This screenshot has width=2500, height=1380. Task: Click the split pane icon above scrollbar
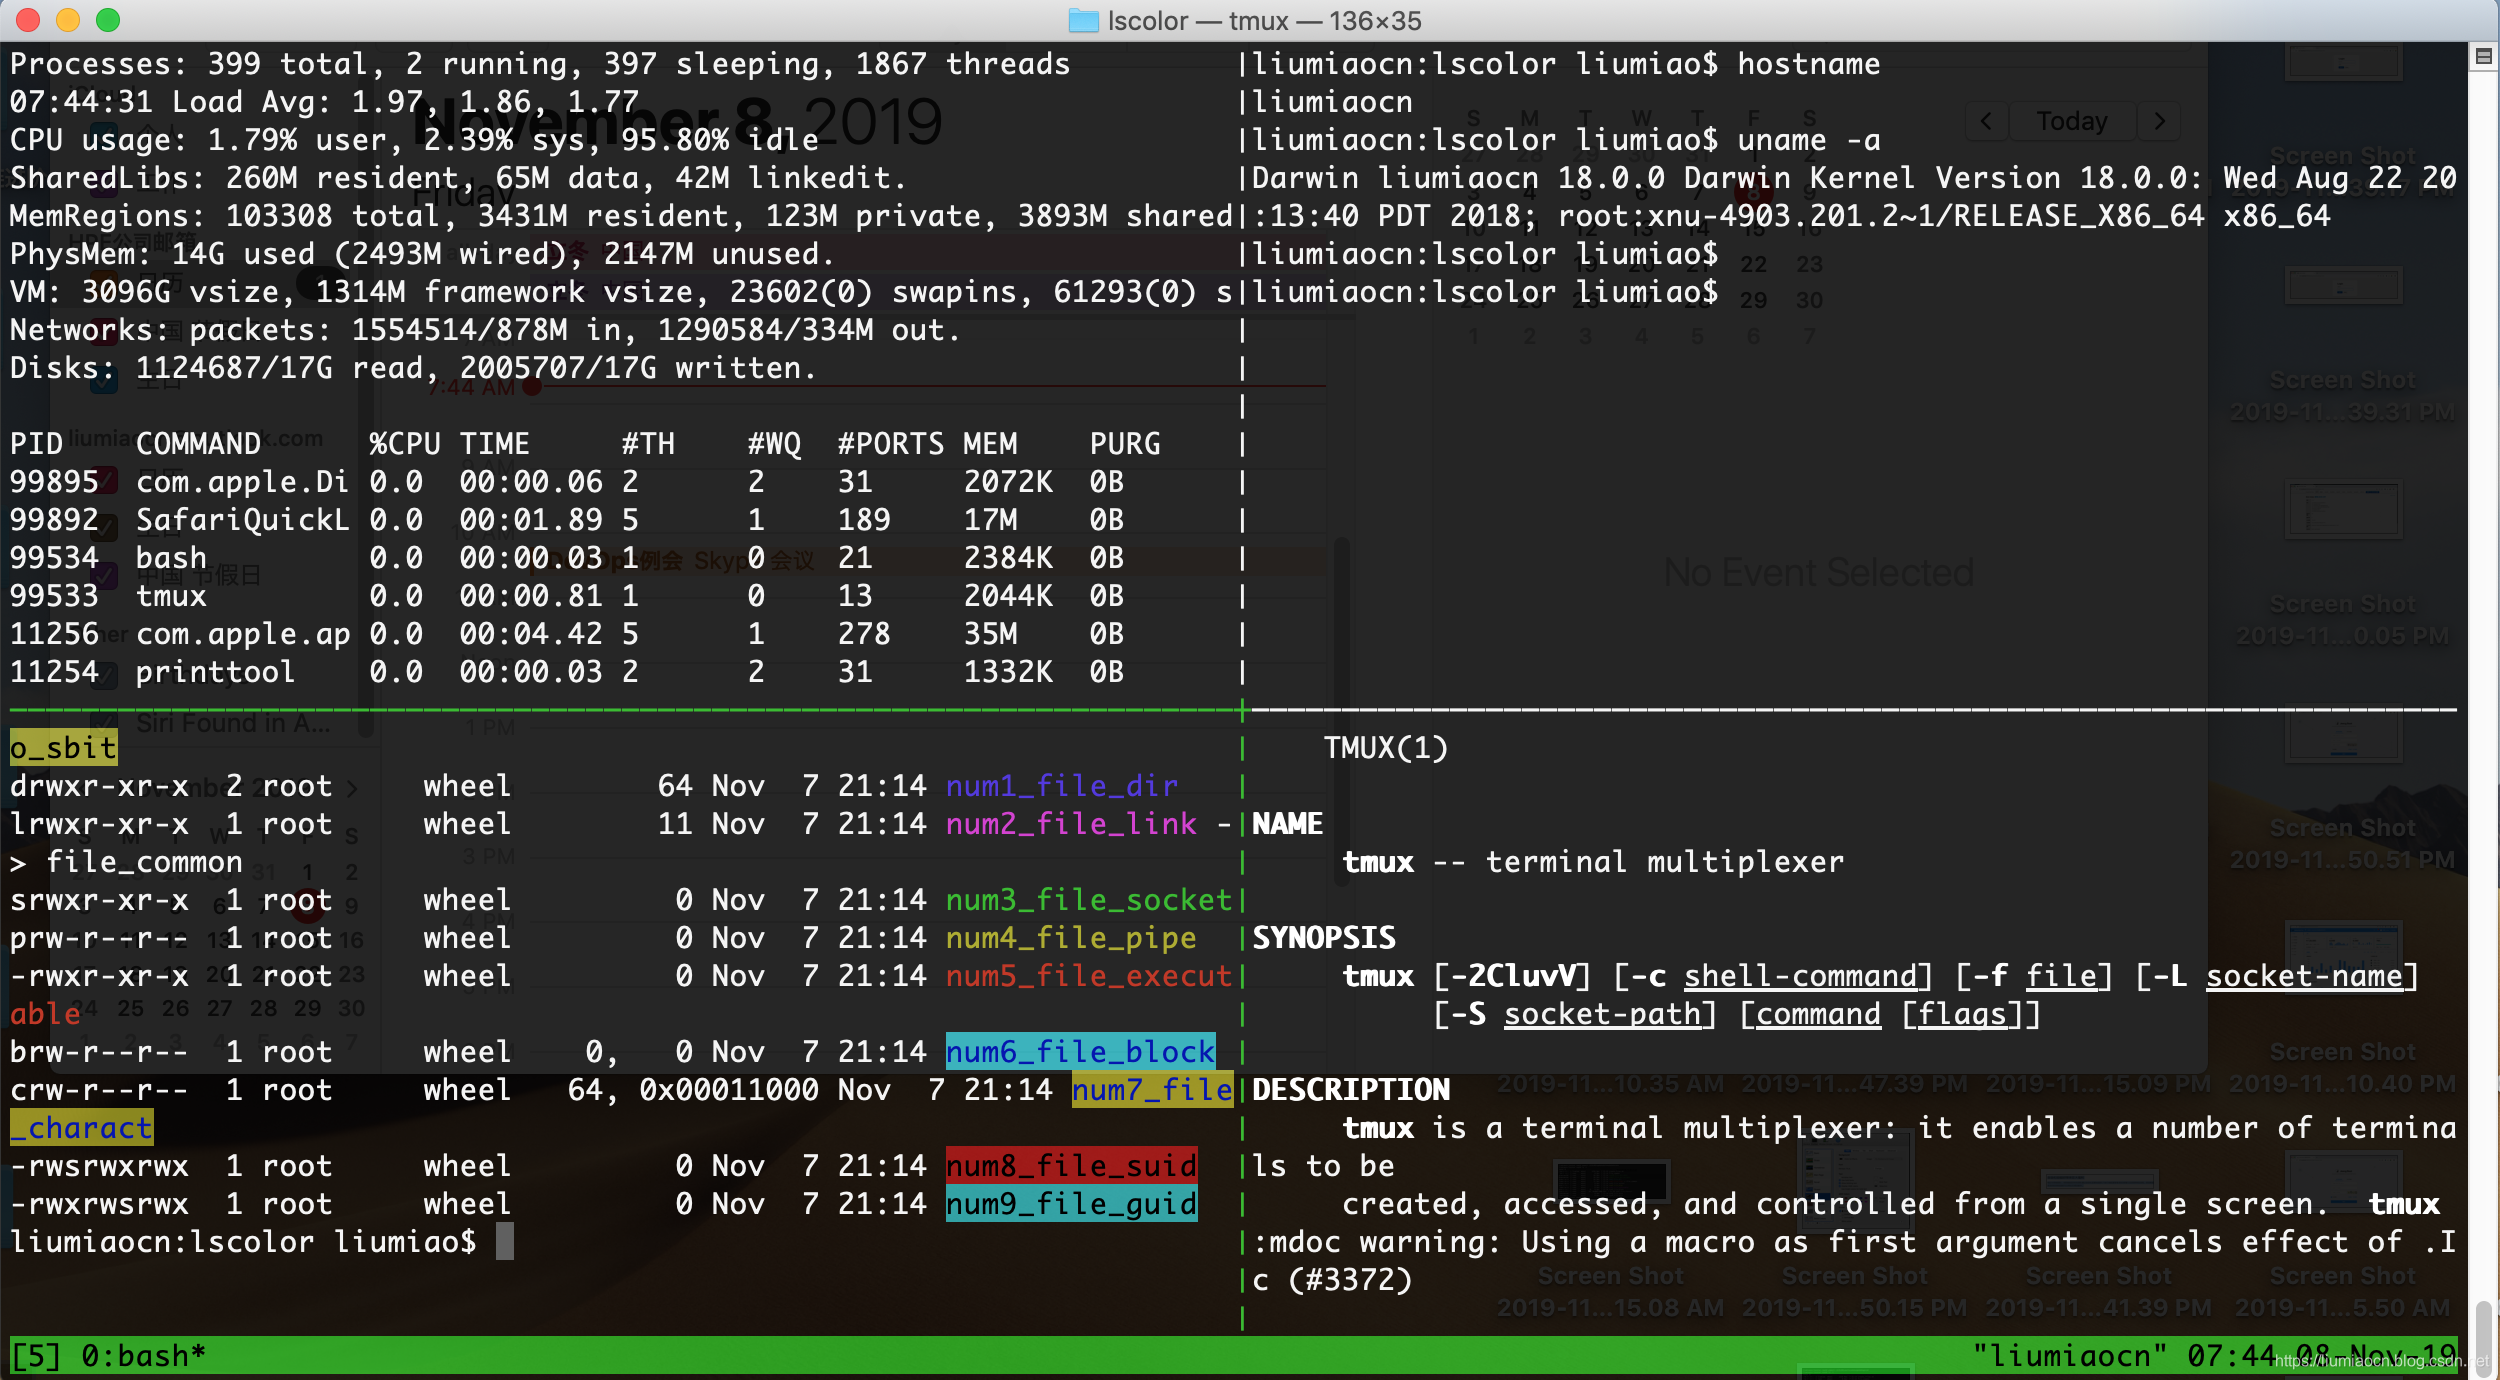[2483, 57]
